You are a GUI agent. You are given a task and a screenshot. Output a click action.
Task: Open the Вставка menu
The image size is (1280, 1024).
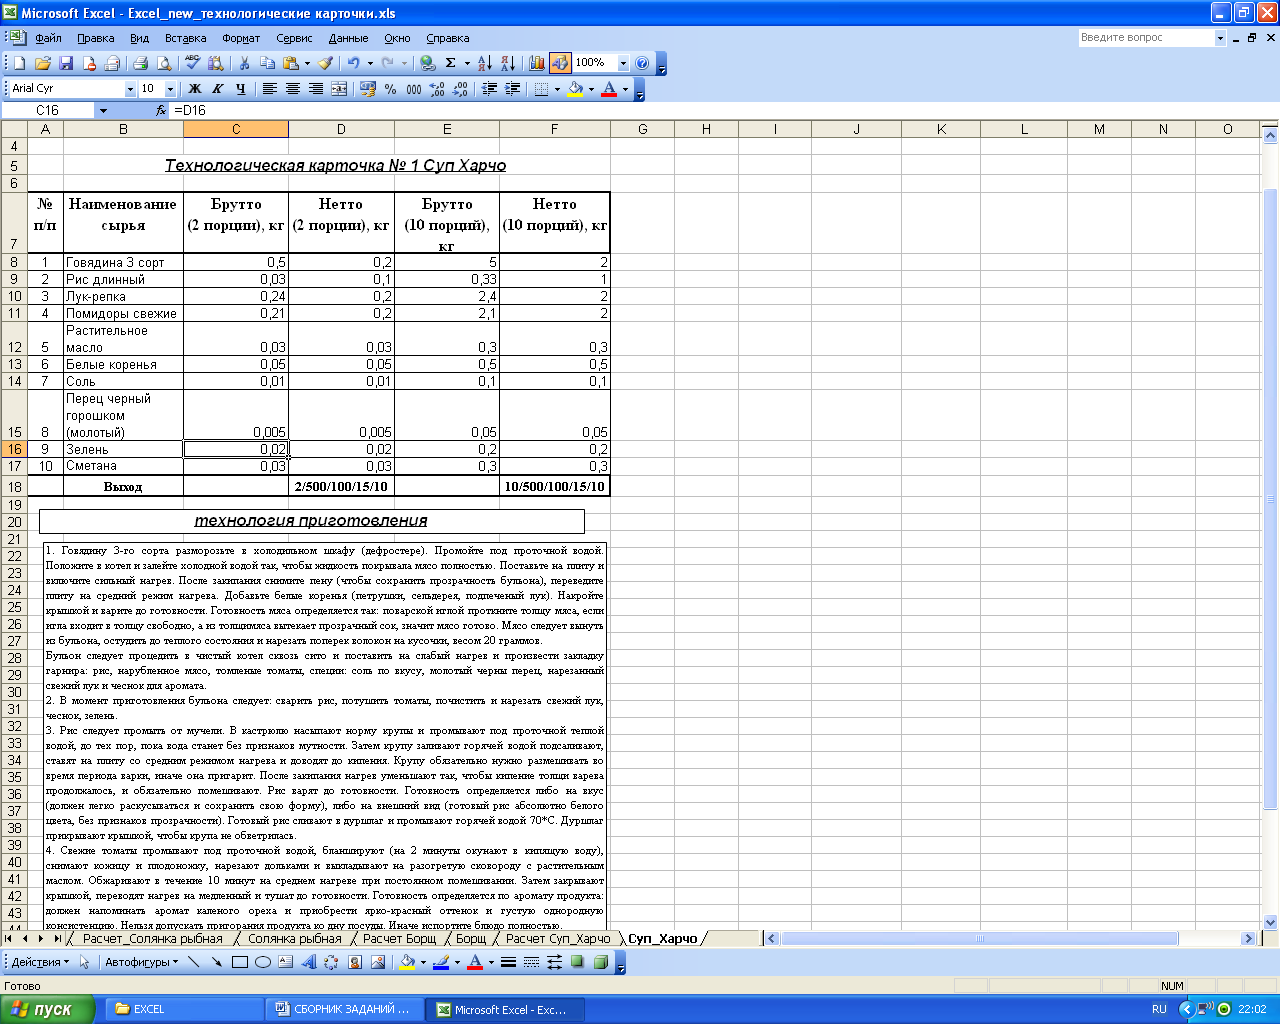coord(185,38)
